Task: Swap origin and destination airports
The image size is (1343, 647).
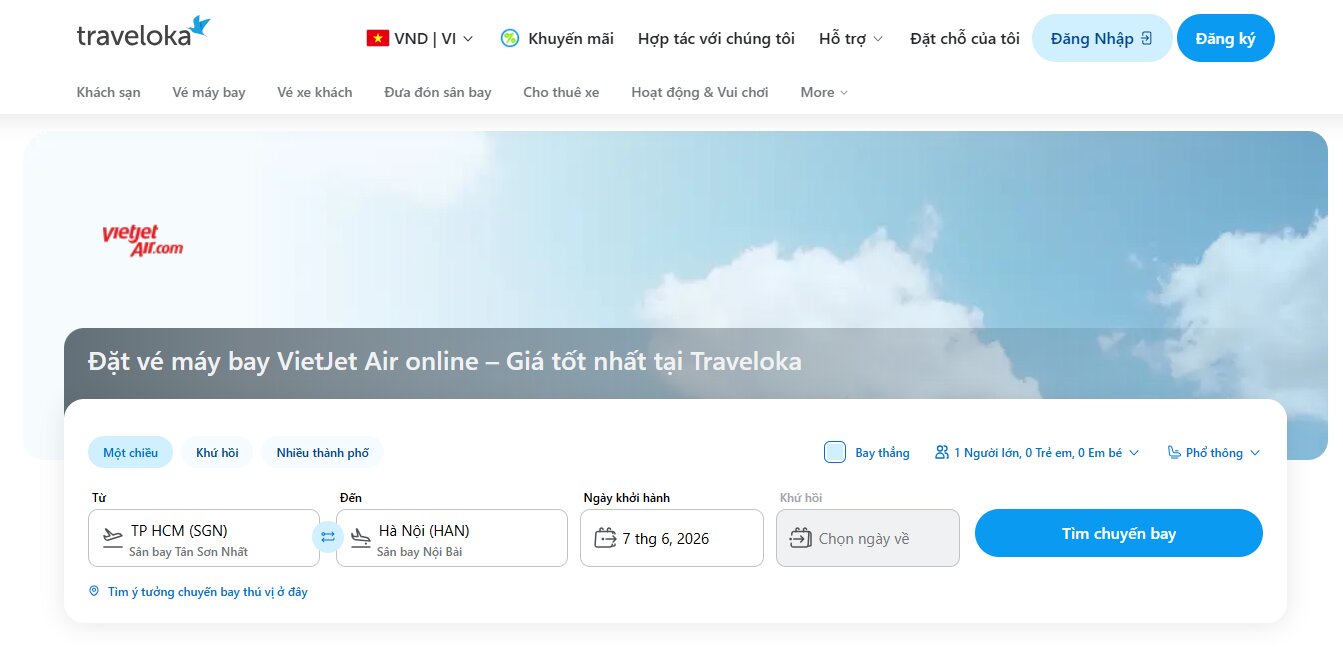Action: (328, 537)
